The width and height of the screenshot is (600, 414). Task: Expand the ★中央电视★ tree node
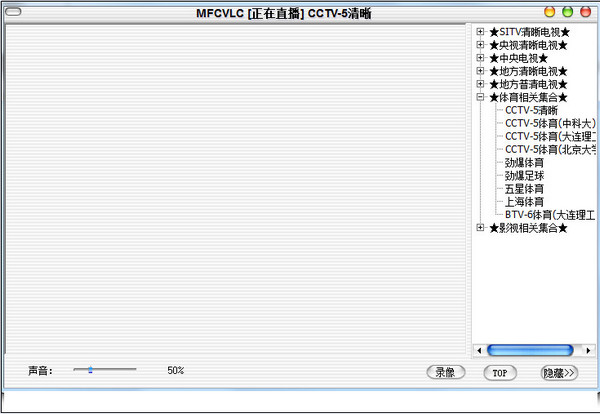pyautogui.click(x=480, y=58)
